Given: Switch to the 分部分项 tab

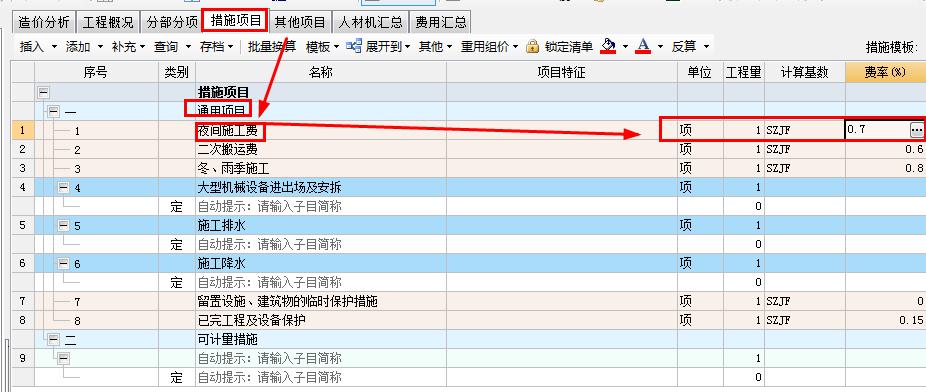Looking at the screenshot, I should [x=172, y=22].
